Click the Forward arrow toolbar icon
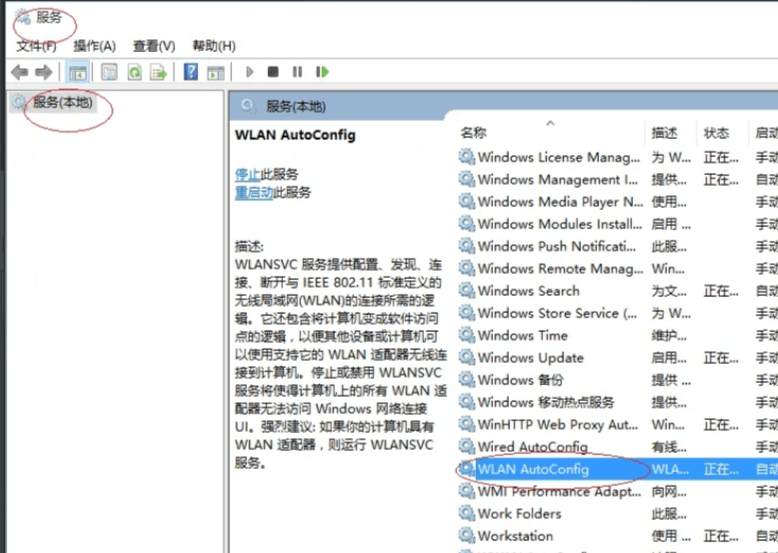 click(x=44, y=72)
